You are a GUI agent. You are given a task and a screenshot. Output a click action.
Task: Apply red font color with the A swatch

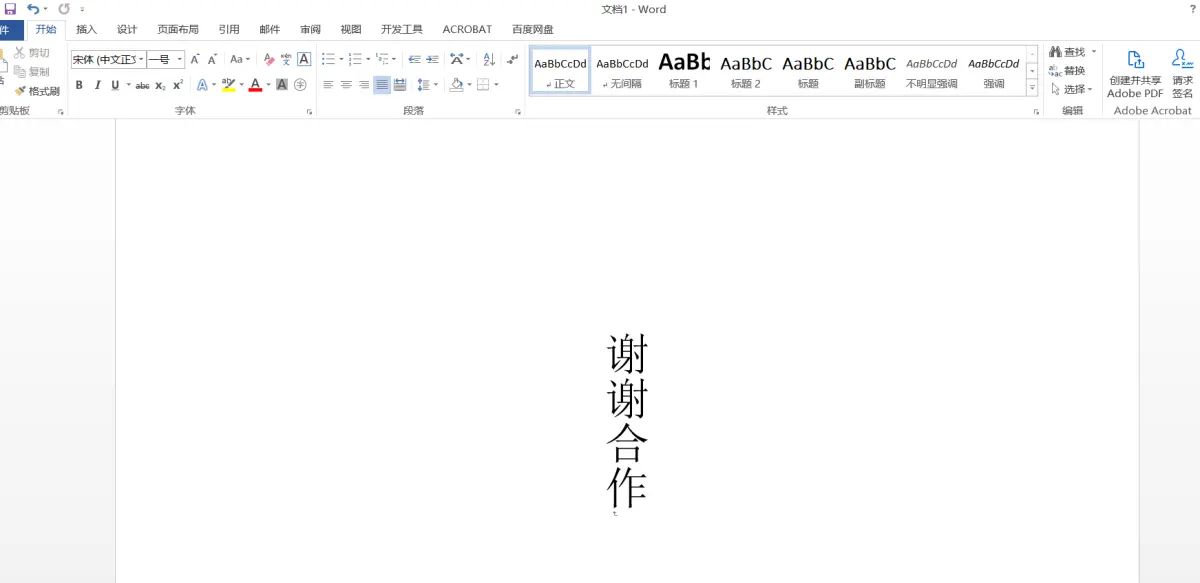[x=256, y=84]
